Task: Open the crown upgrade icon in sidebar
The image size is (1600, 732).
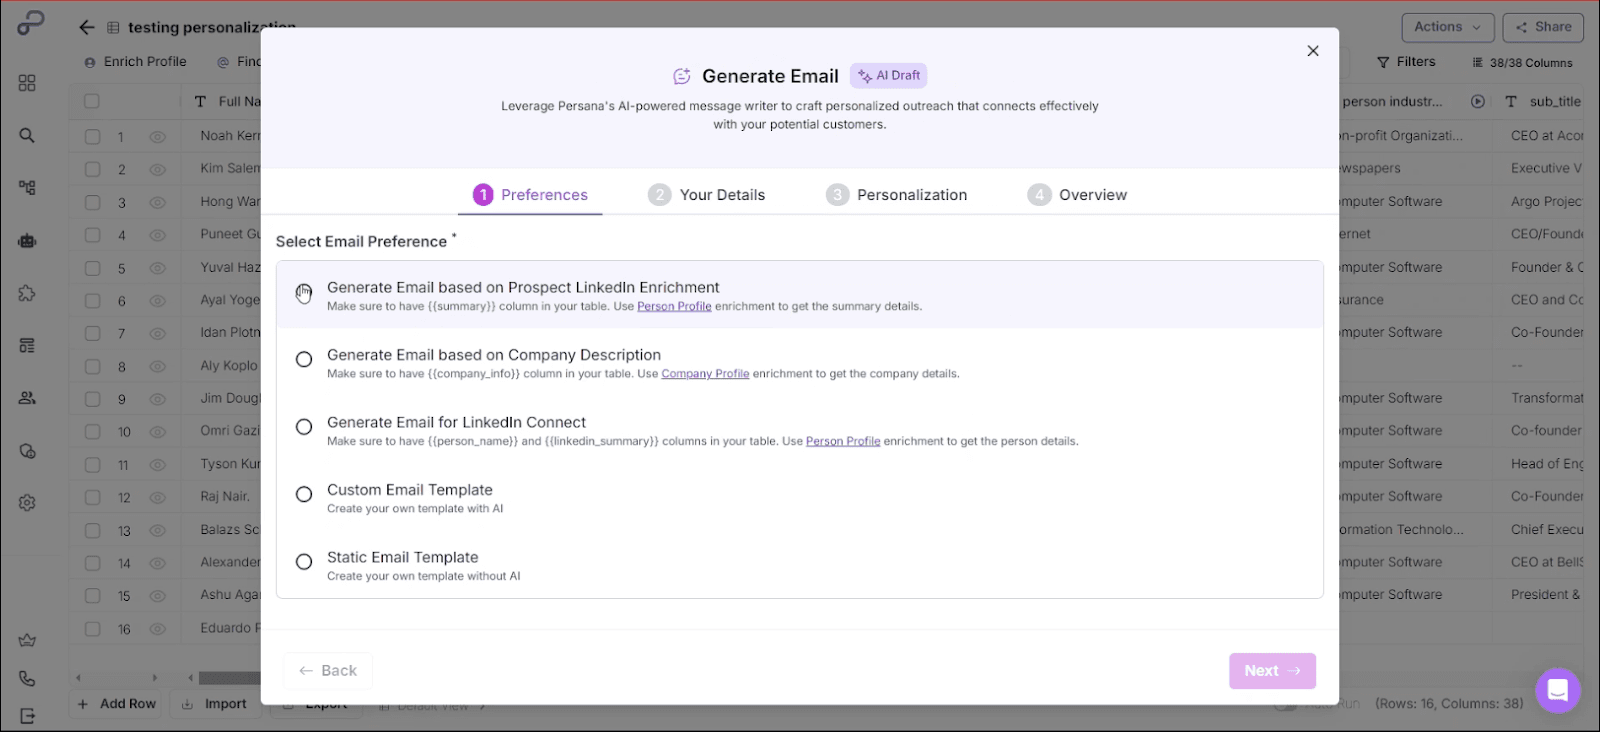Action: (27, 640)
